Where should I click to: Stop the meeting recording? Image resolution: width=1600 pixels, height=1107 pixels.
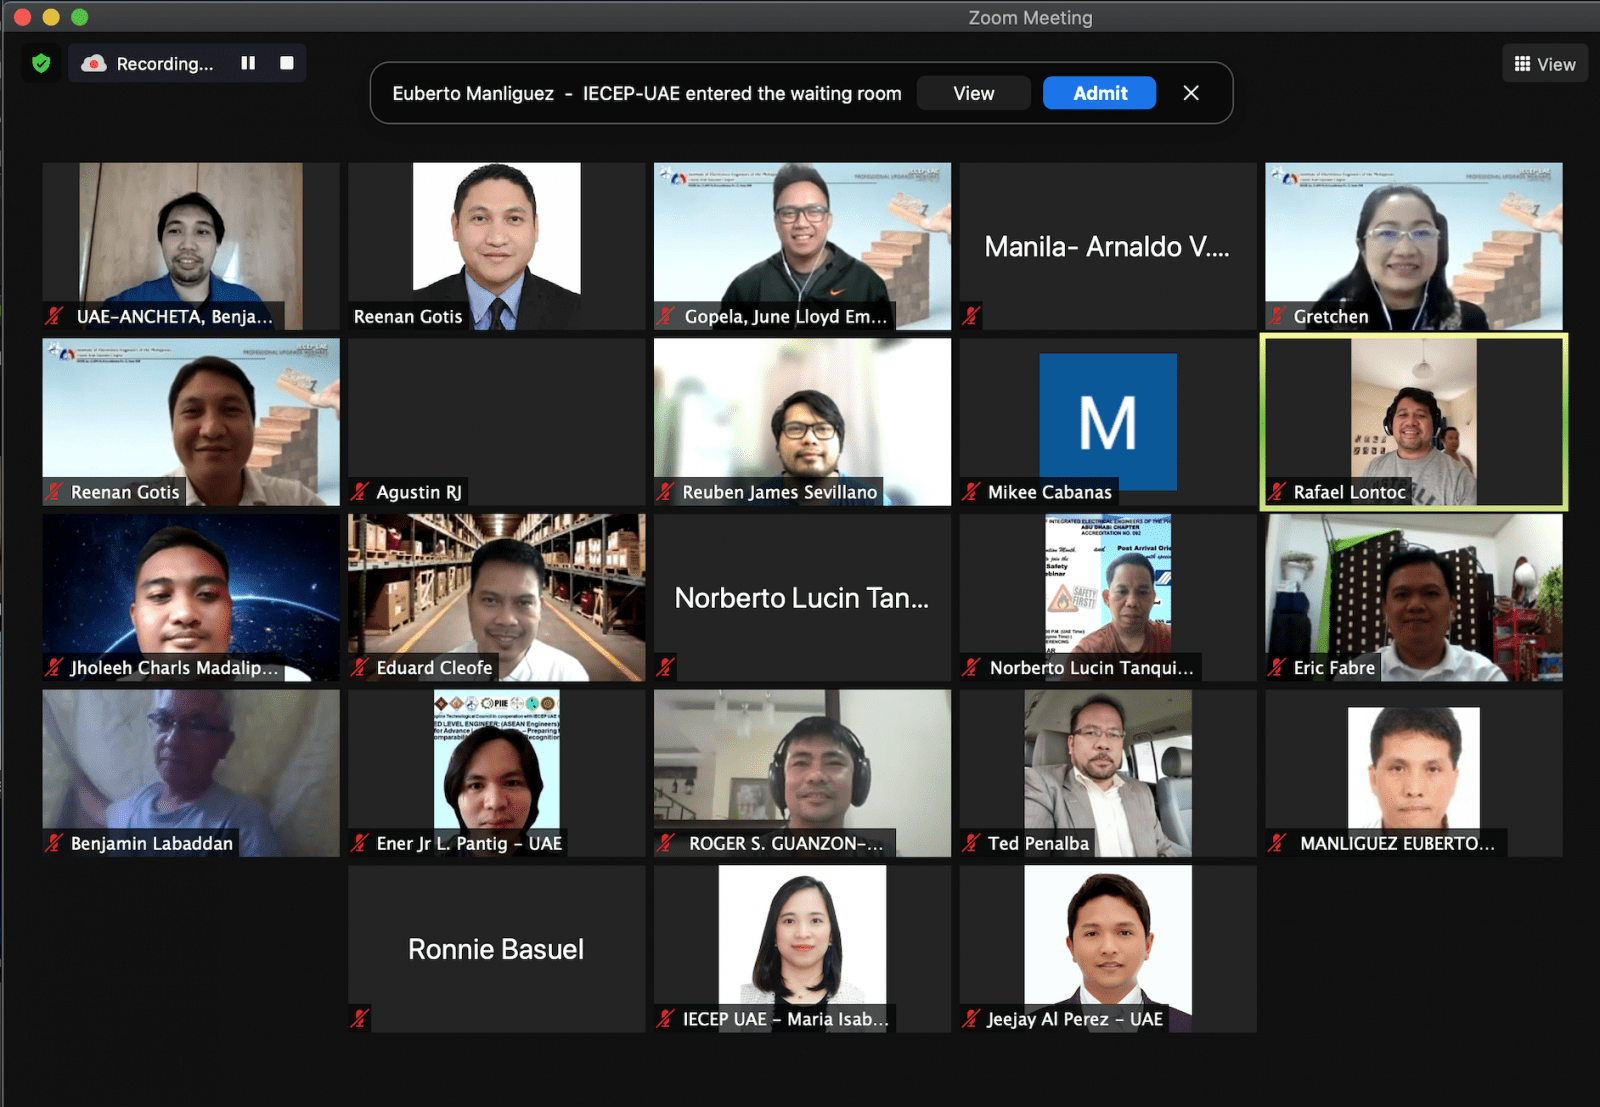click(287, 63)
